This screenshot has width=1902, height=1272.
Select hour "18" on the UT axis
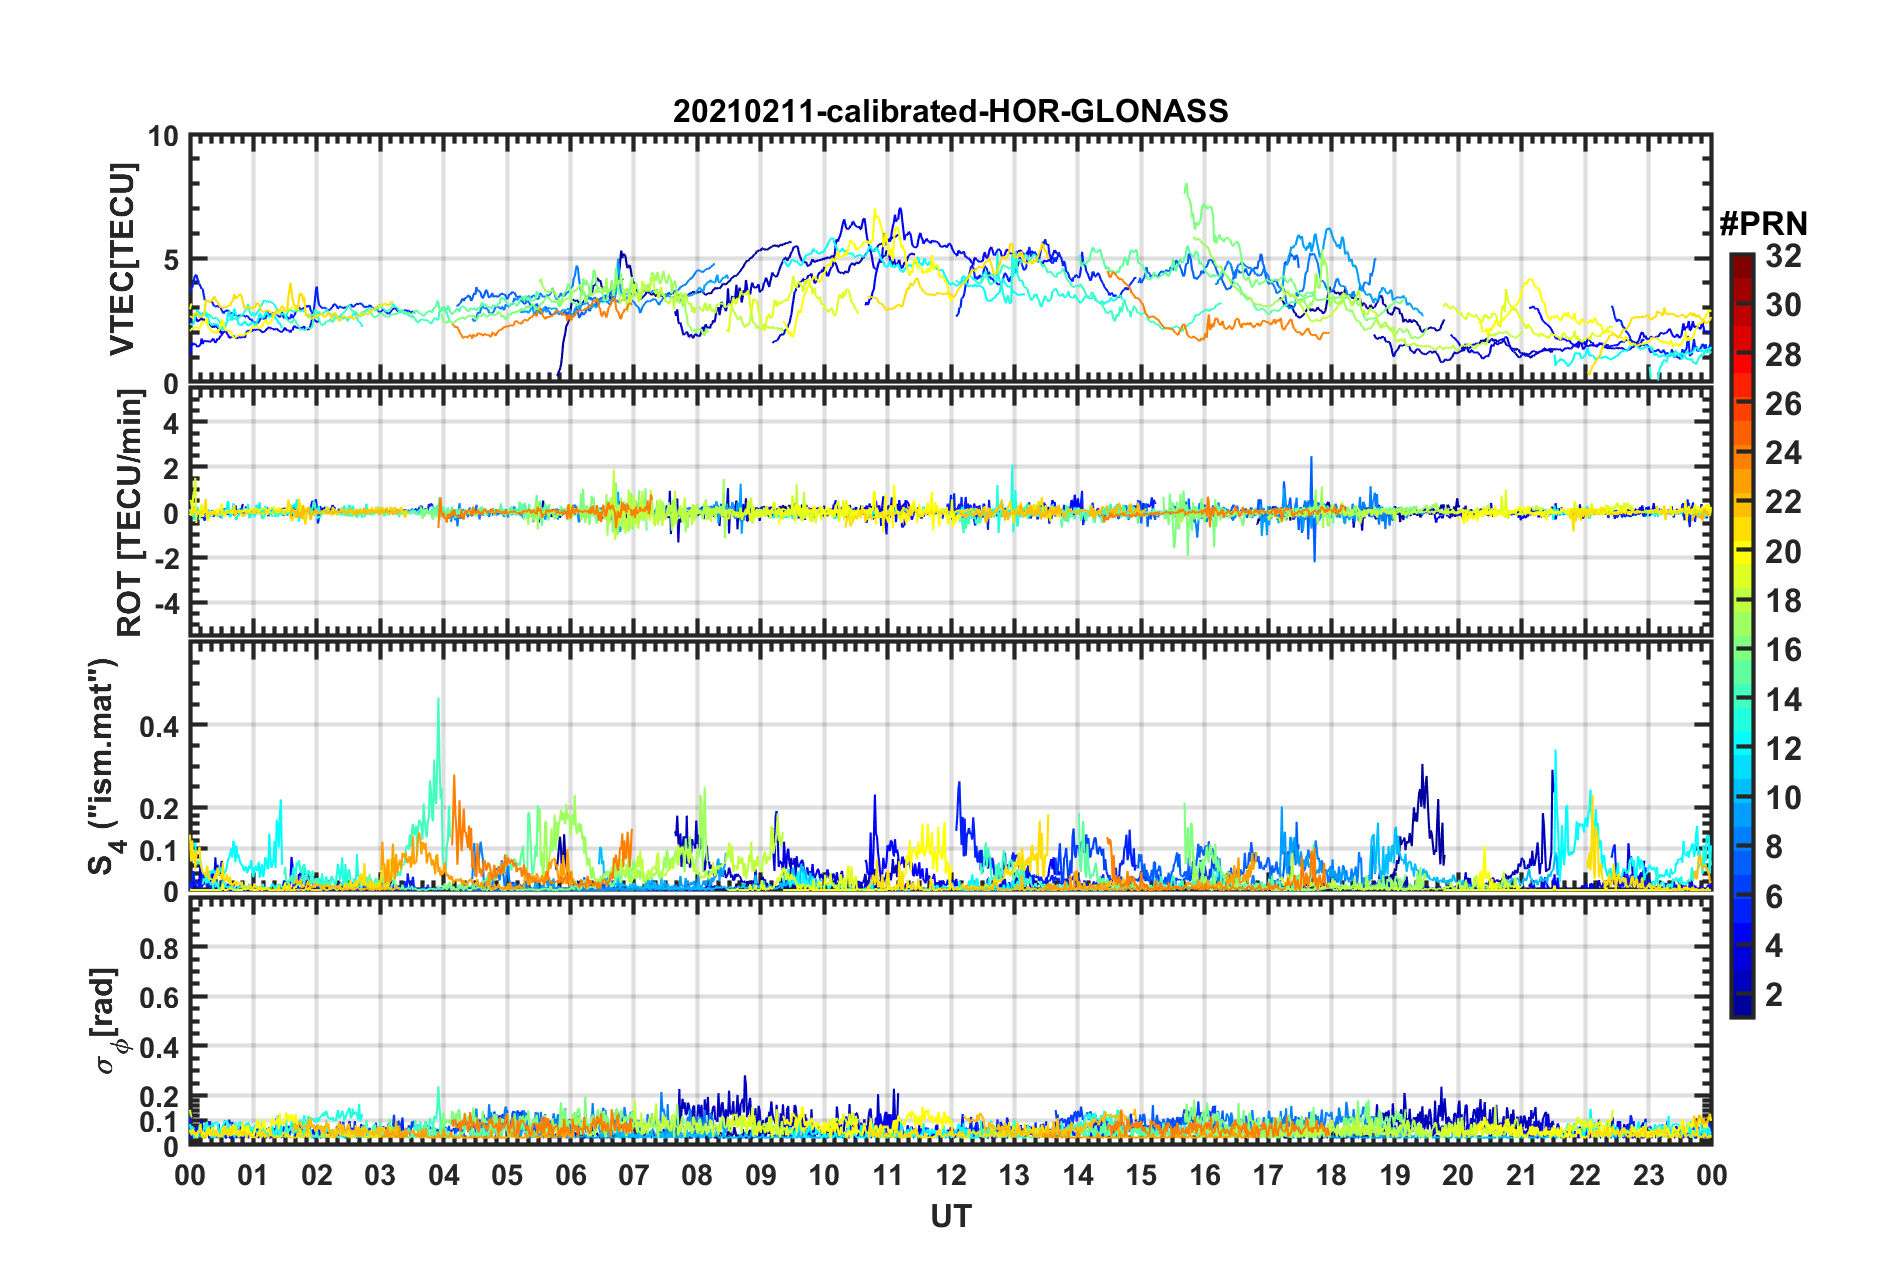pos(1331,1175)
